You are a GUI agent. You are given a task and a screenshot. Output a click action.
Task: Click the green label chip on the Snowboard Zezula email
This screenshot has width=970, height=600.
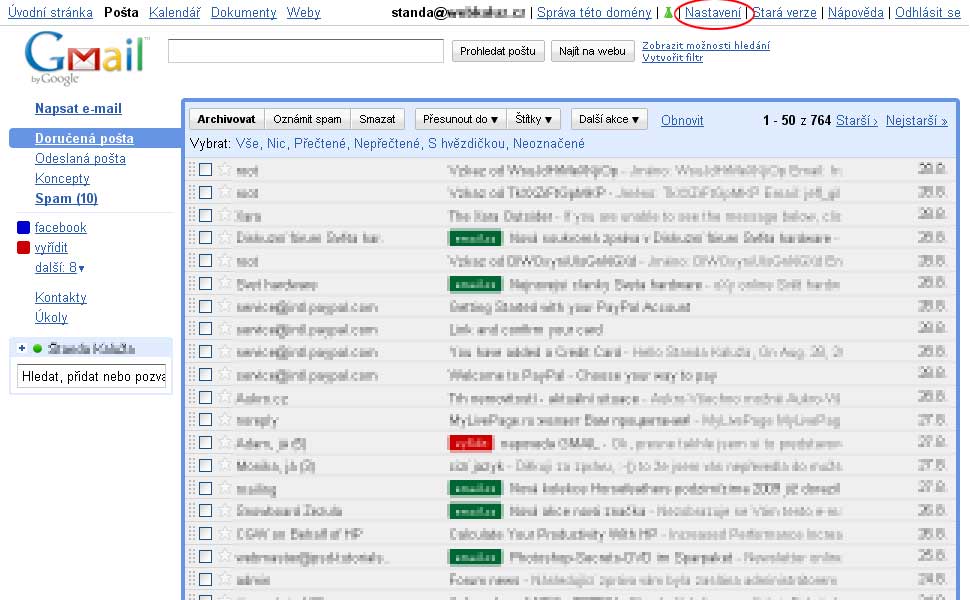pos(475,511)
